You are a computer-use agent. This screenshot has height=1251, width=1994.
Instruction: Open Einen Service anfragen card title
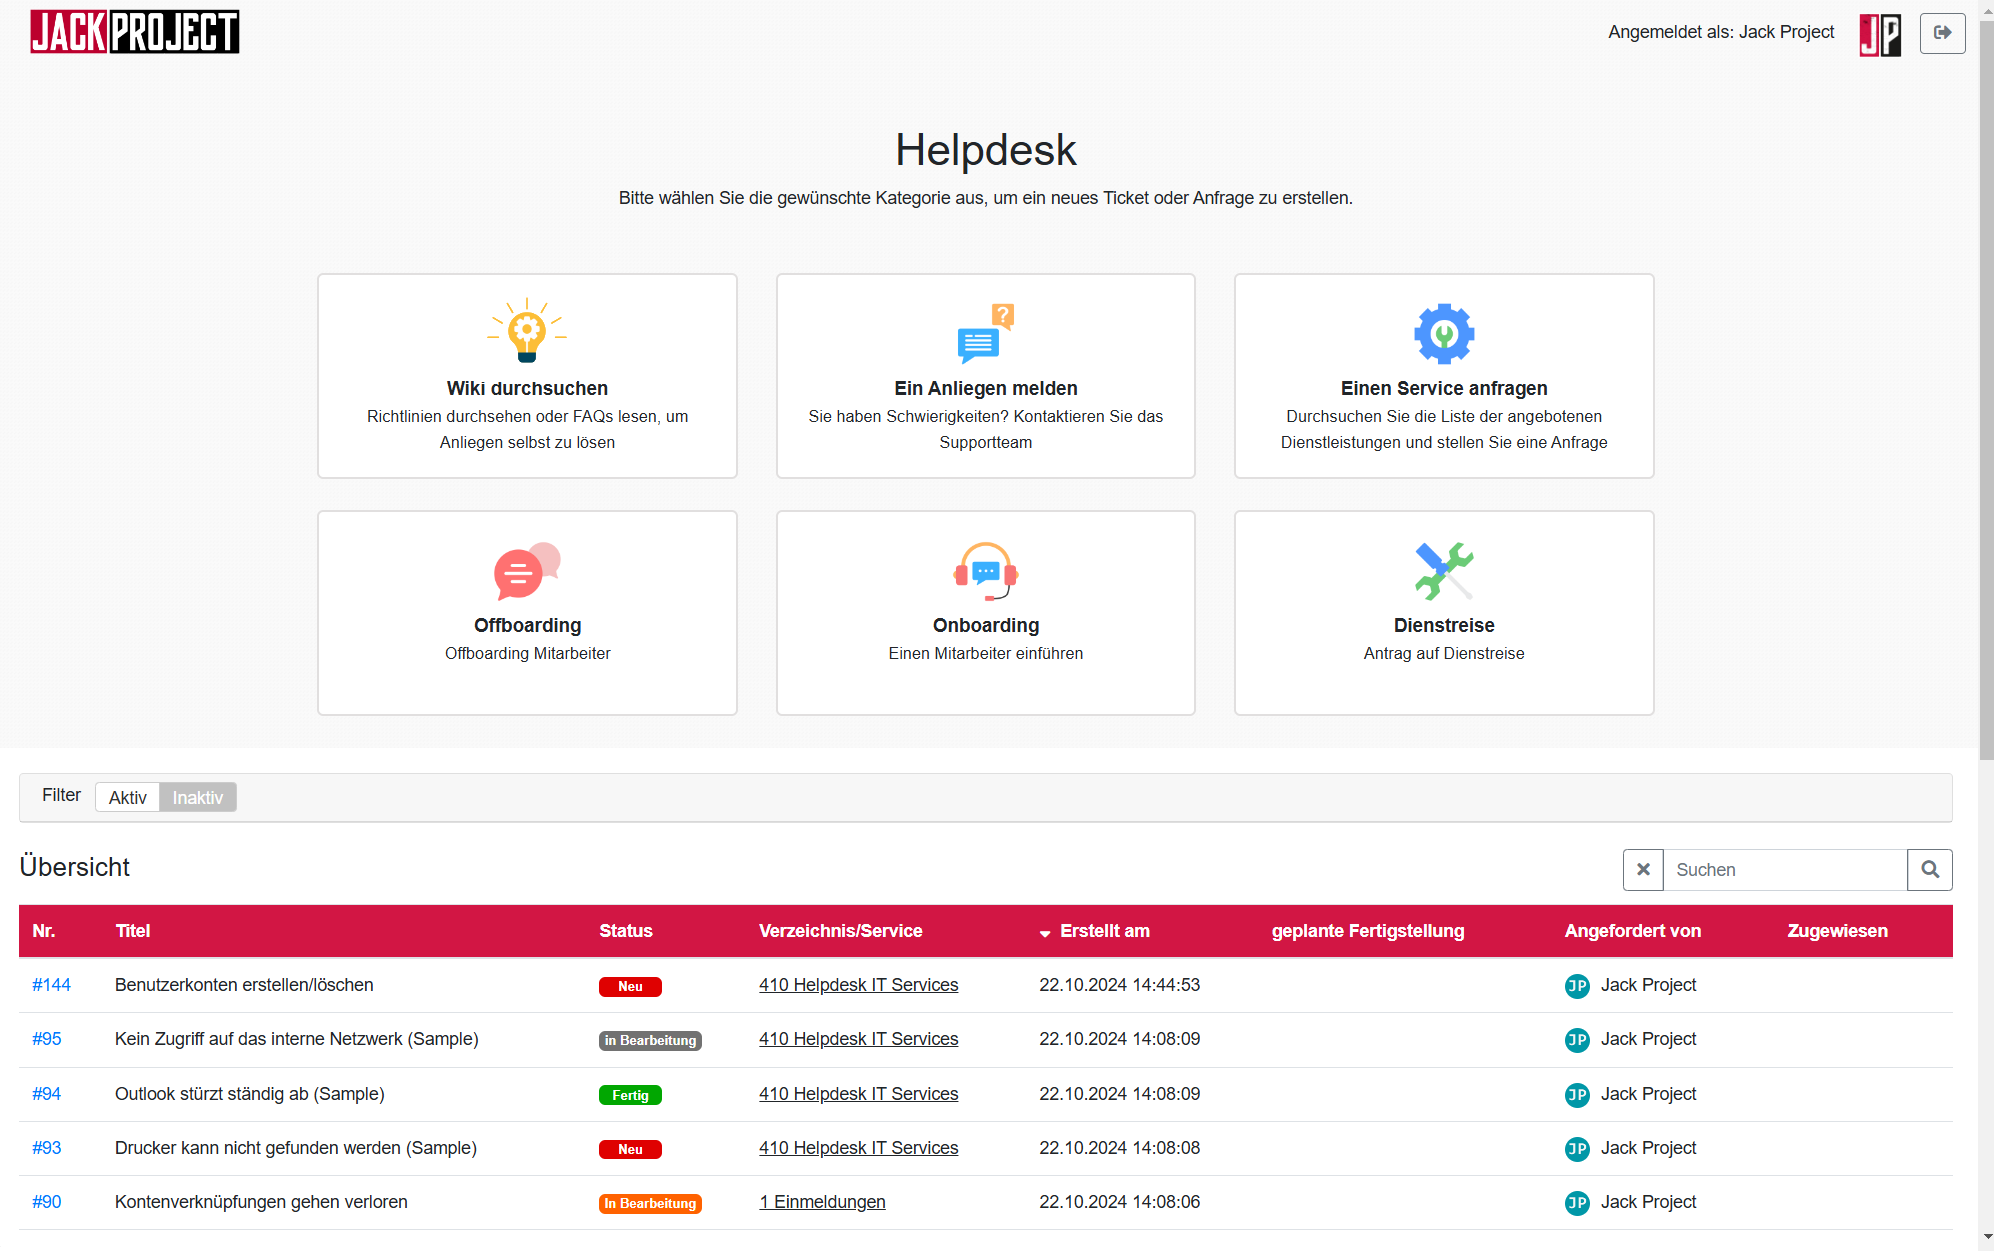point(1444,388)
